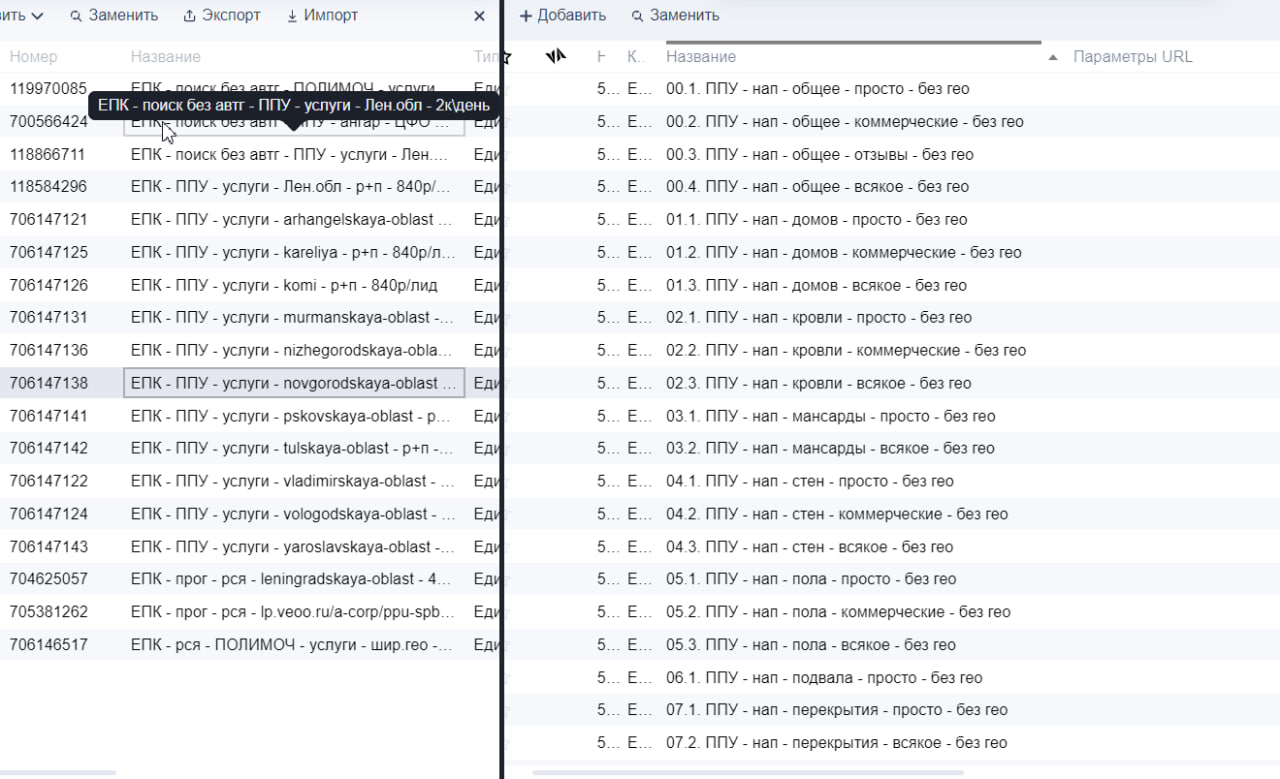The image size is (1280, 779).
Task: Click the sort arrow beside groups Название header
Action: [x=1052, y=58]
